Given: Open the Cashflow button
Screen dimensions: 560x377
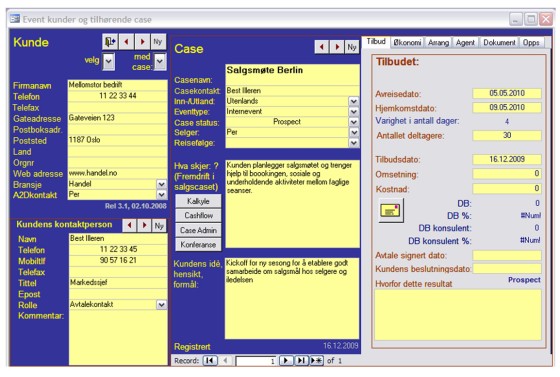Looking at the screenshot, I should point(198,216).
